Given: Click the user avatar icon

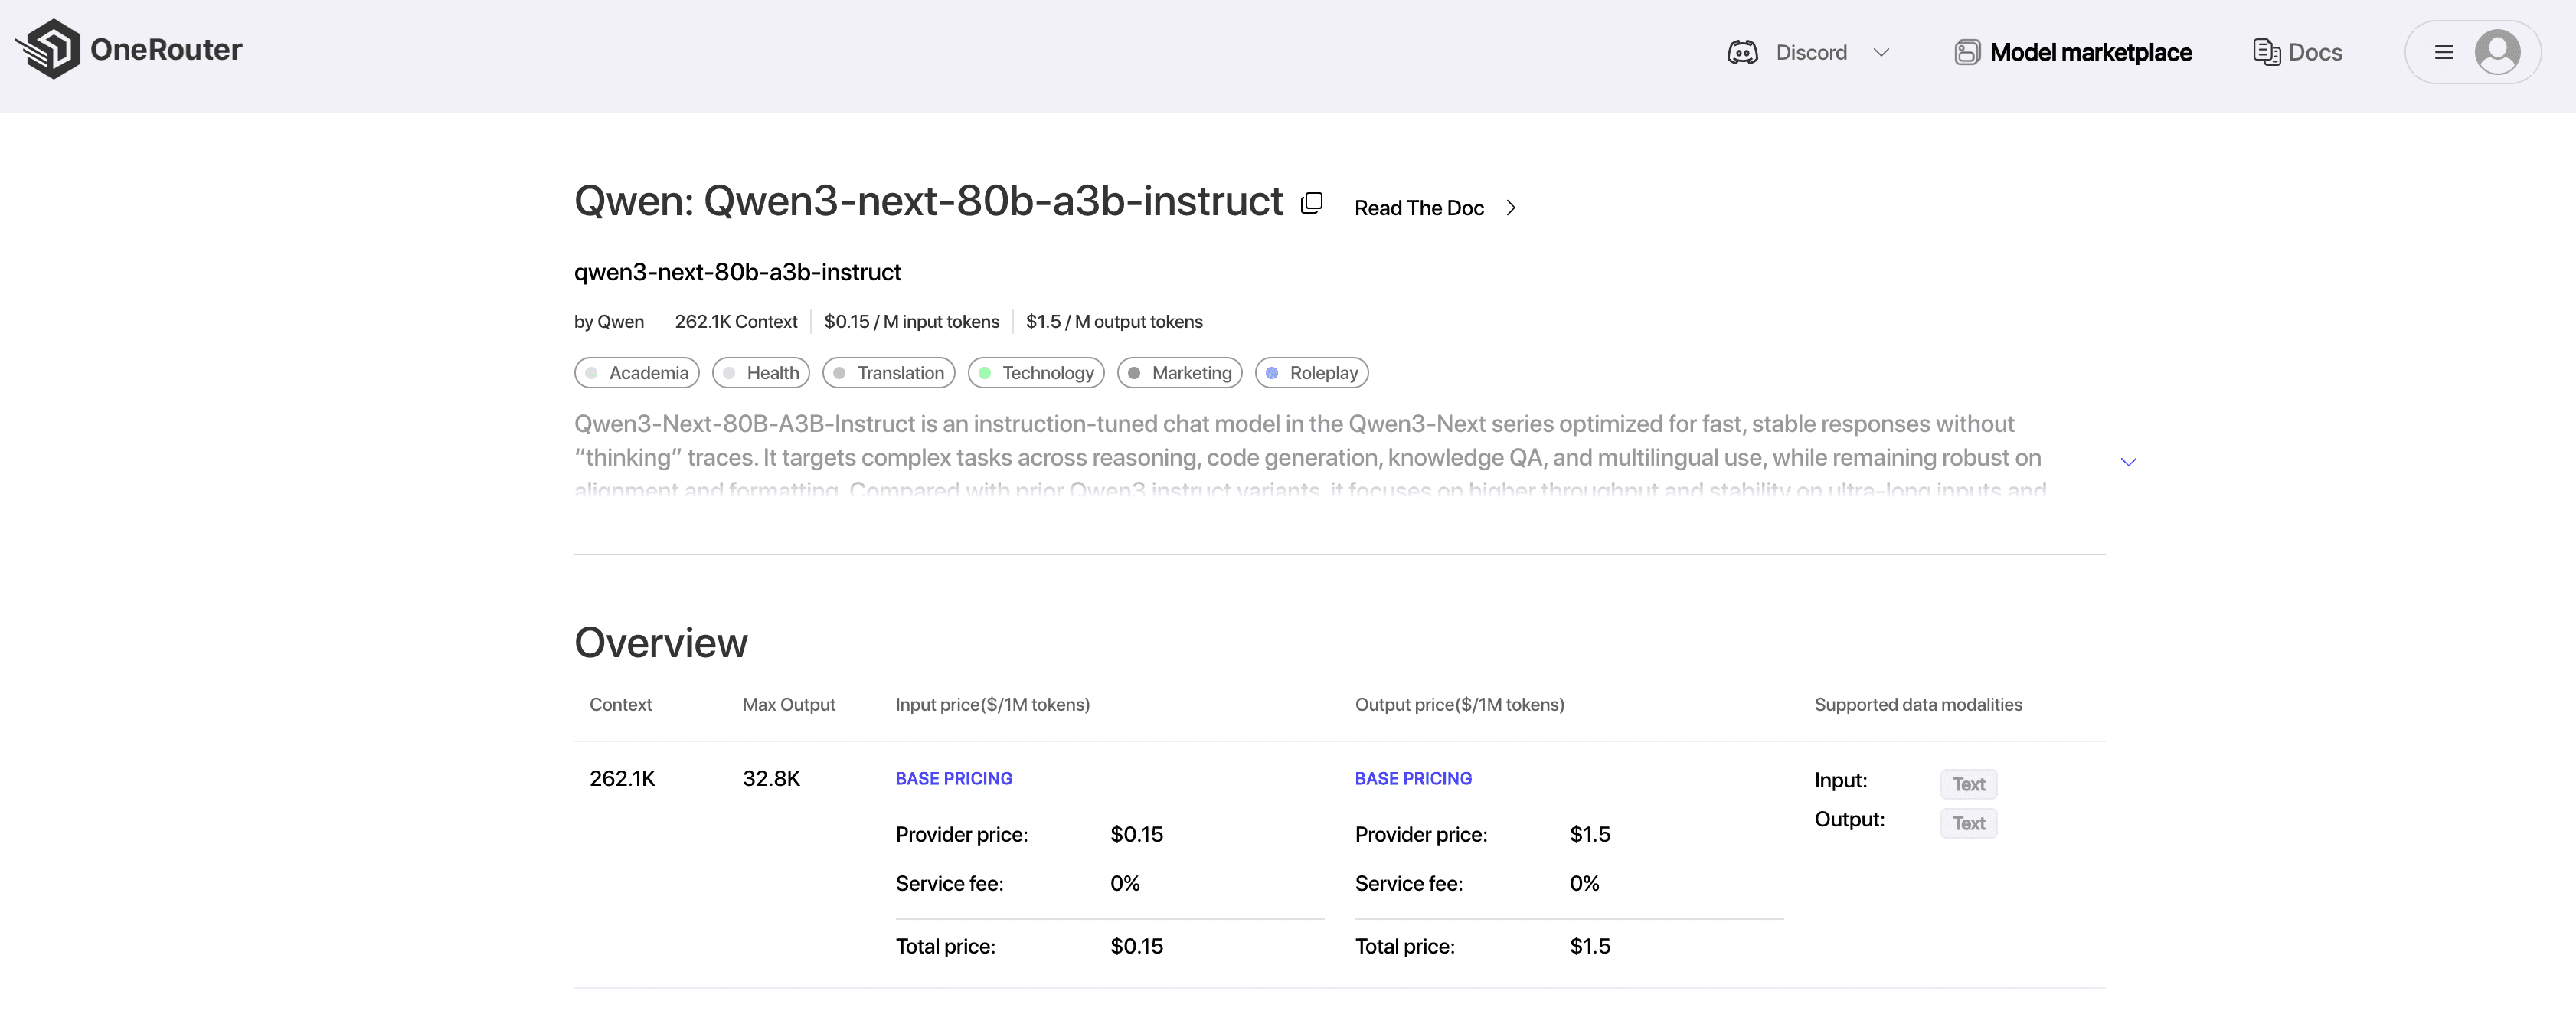Looking at the screenshot, I should tap(2496, 52).
